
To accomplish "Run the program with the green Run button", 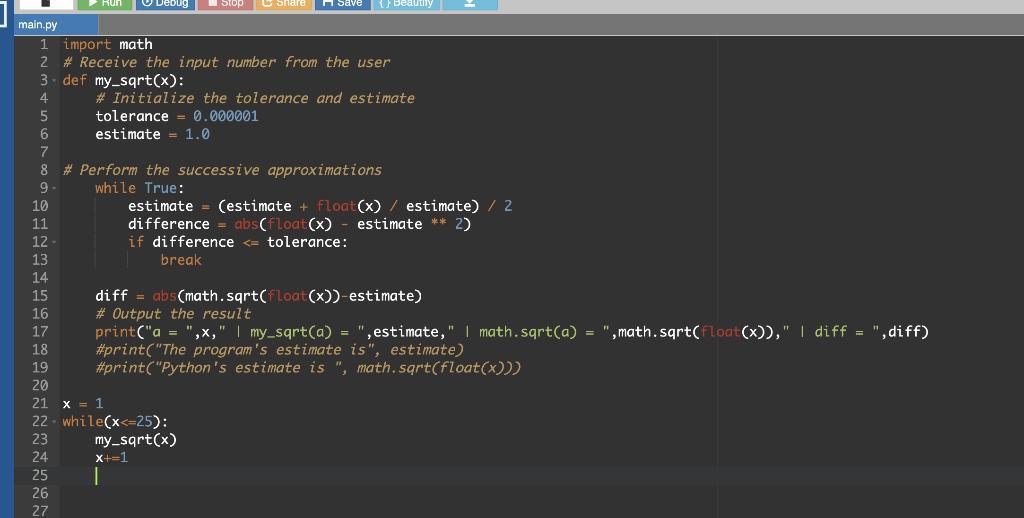I will [103, 4].
